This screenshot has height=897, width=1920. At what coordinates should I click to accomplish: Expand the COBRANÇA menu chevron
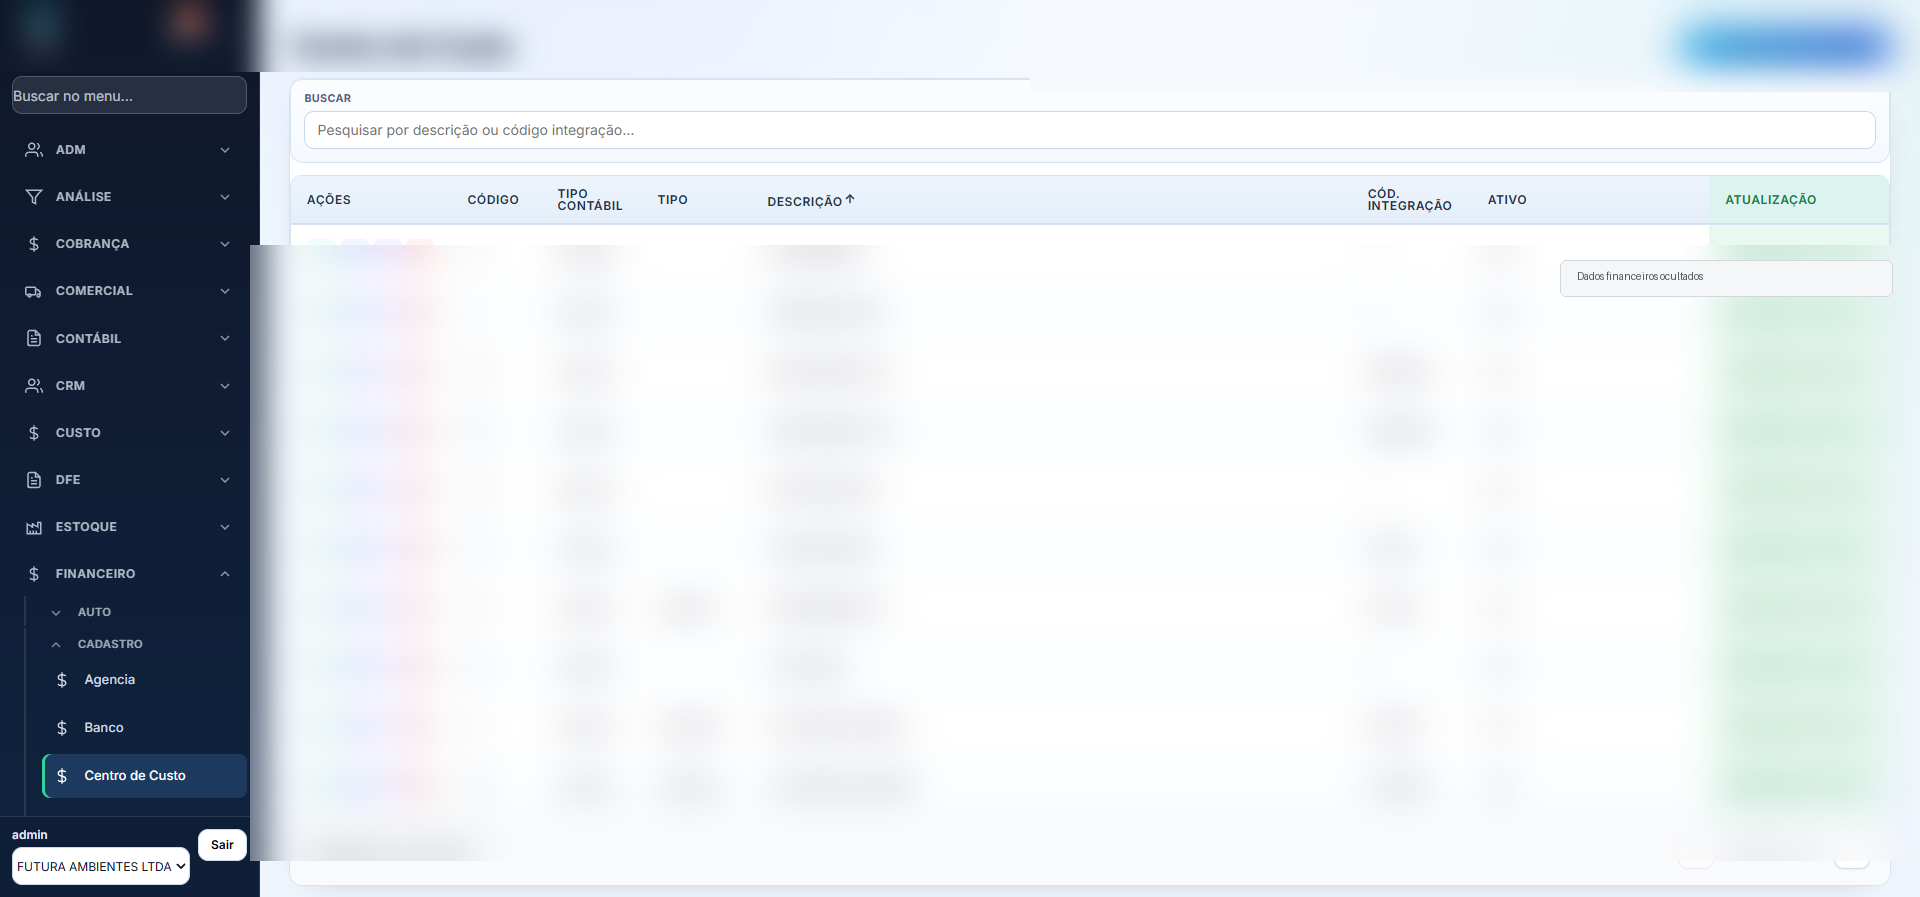pyautogui.click(x=225, y=244)
